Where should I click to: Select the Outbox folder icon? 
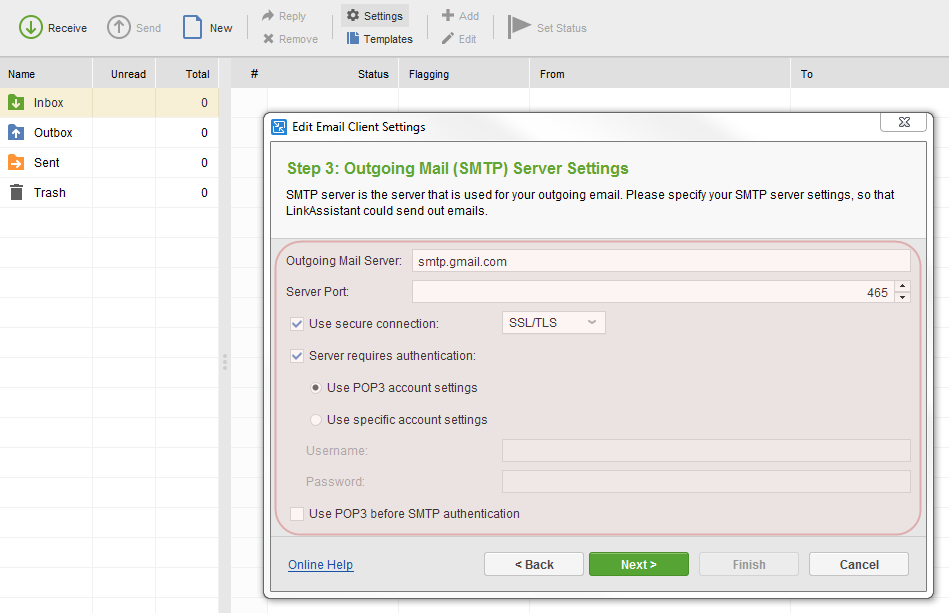[x=16, y=133]
